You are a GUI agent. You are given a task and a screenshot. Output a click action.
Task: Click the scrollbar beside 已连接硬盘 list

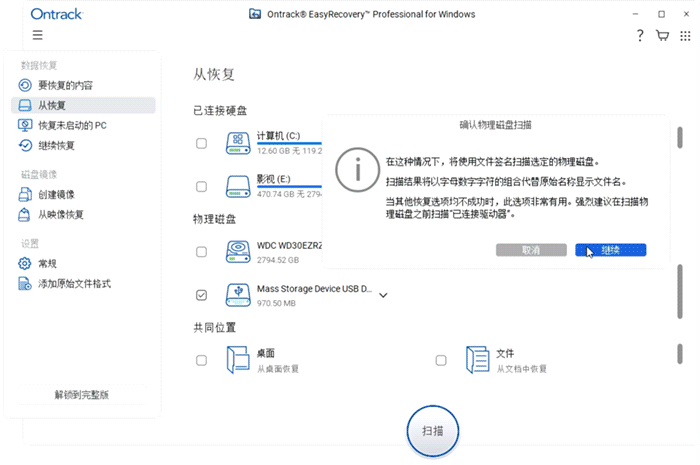(x=679, y=137)
